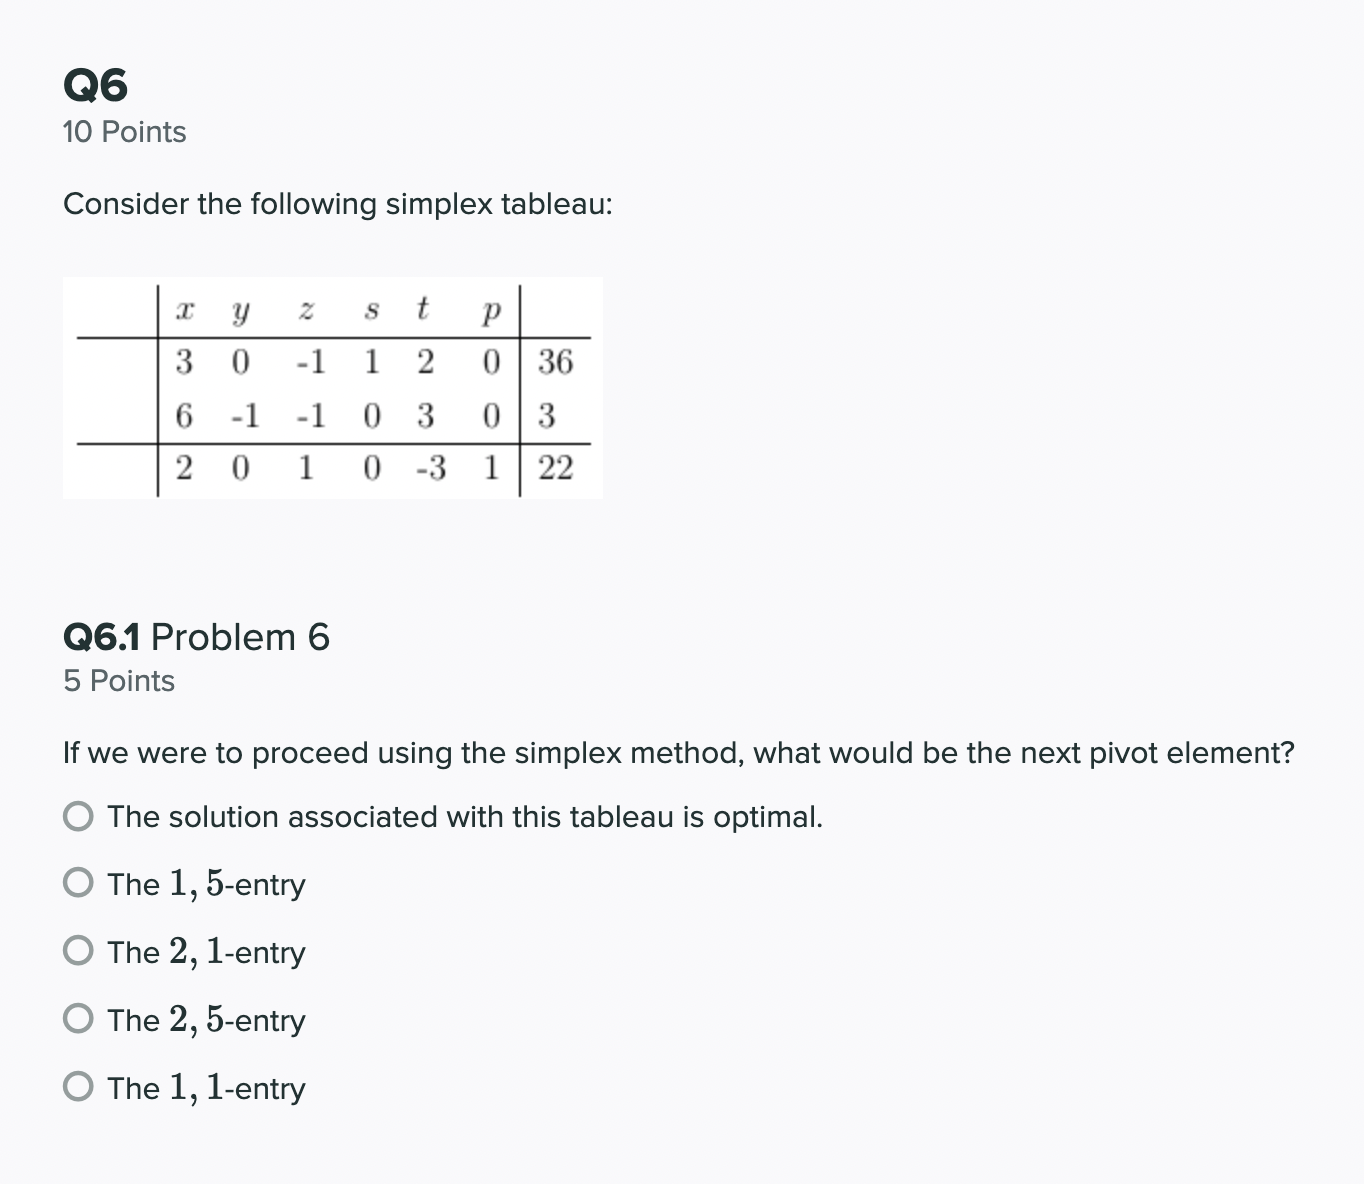The width and height of the screenshot is (1364, 1184).
Task: Select the '2, 1-entry' answer option
Action: pos(77,951)
